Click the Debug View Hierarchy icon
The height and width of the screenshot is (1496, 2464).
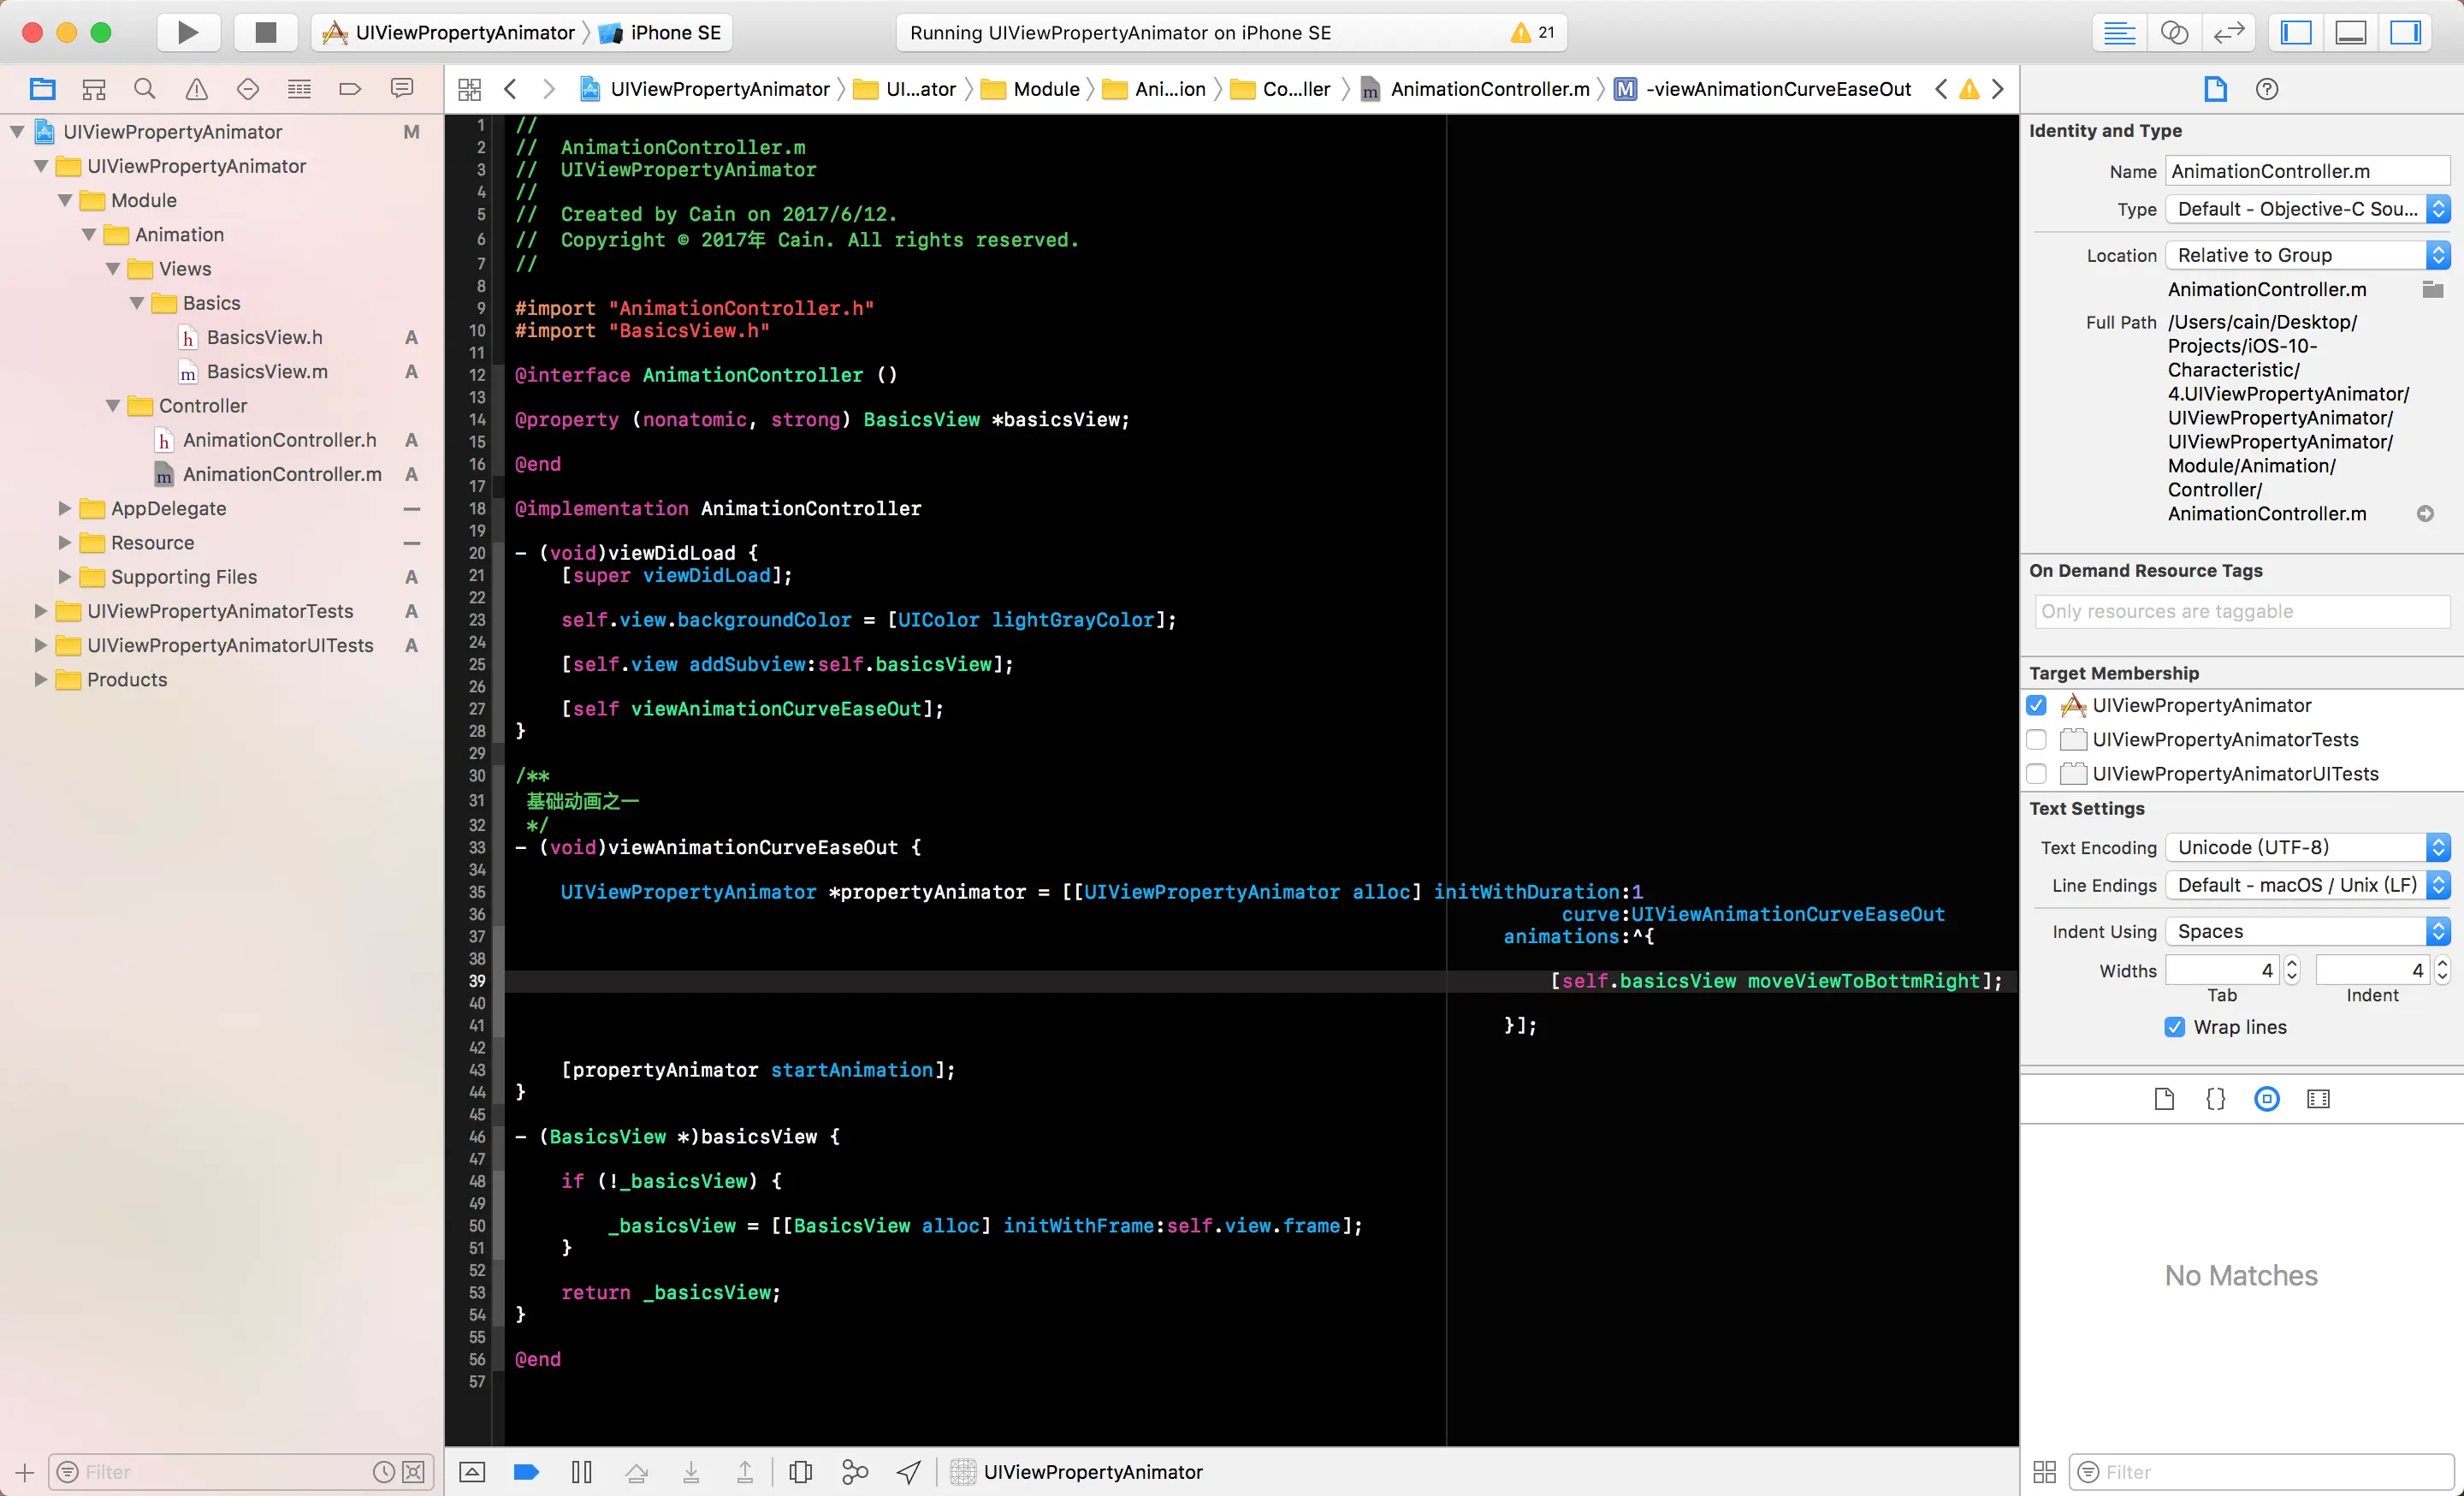coord(800,1471)
